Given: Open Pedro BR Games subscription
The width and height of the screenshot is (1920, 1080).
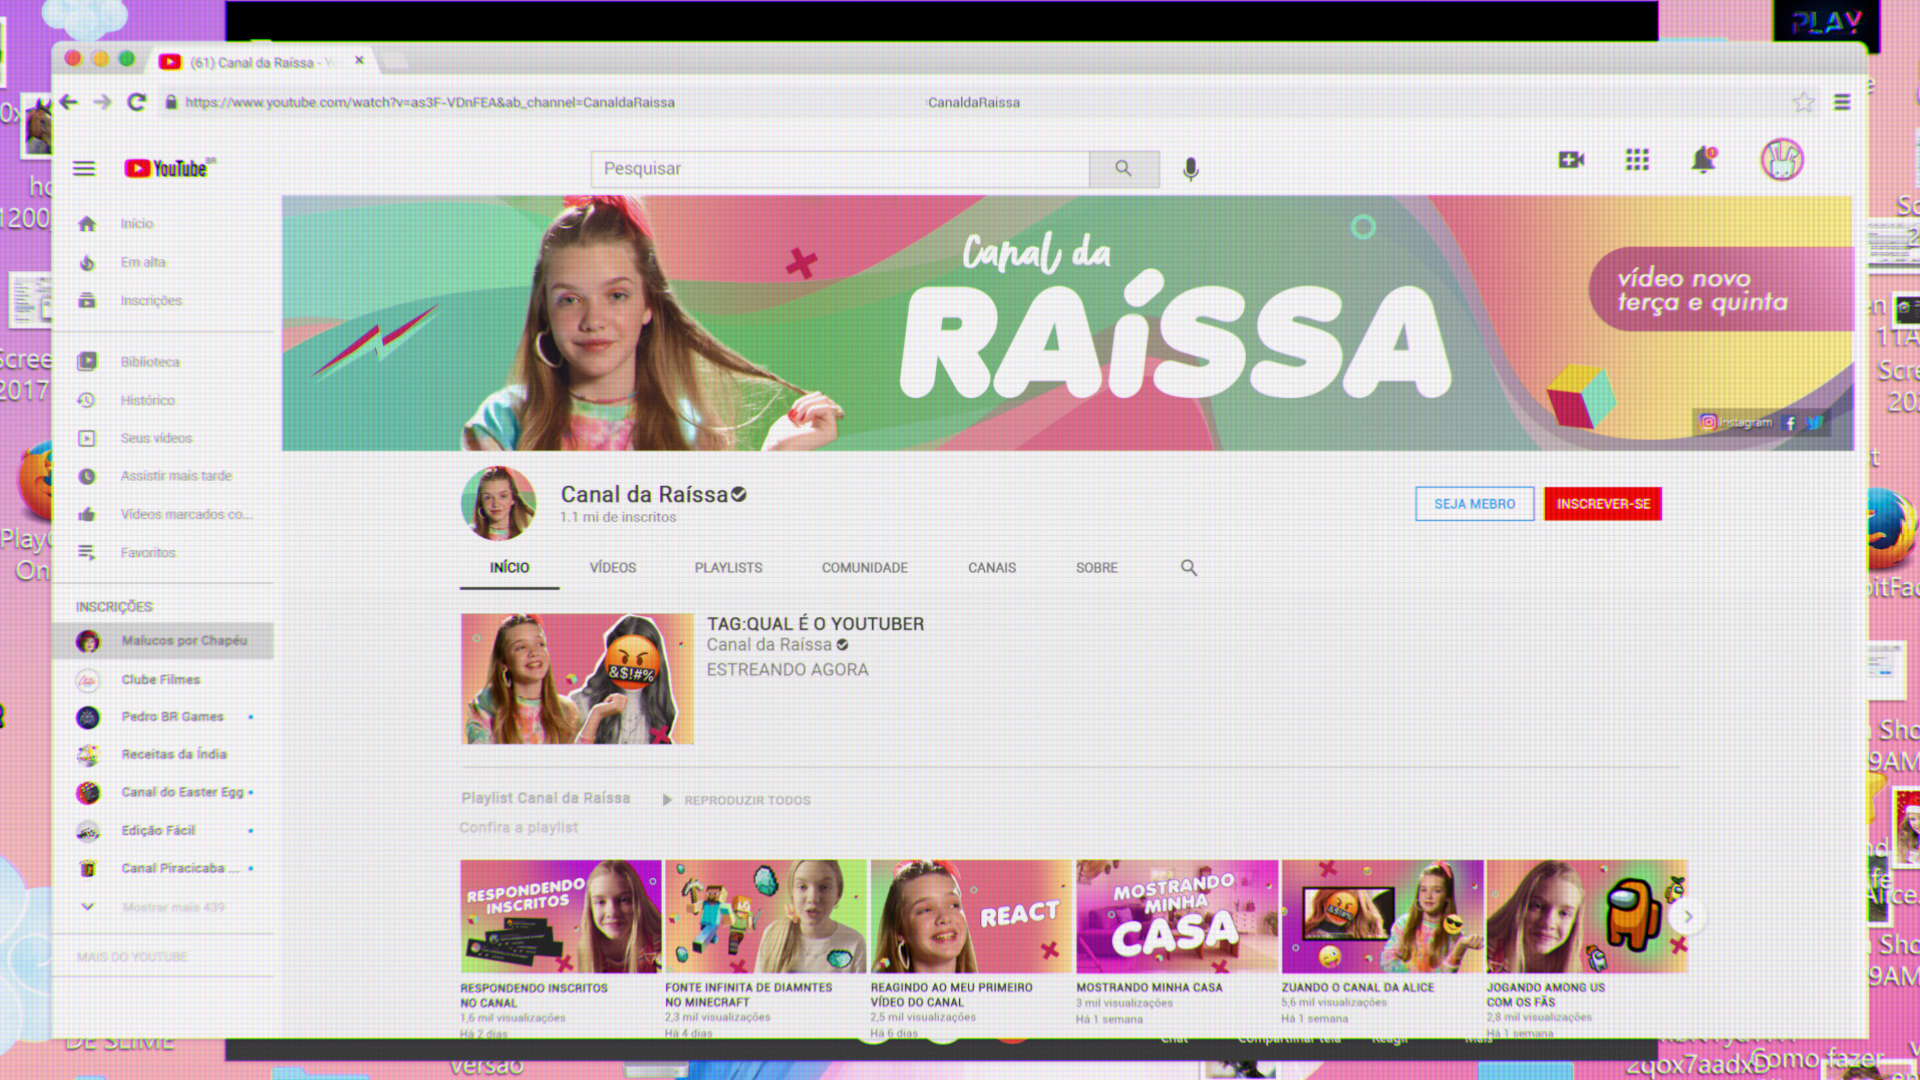Looking at the screenshot, I should coord(163,717).
